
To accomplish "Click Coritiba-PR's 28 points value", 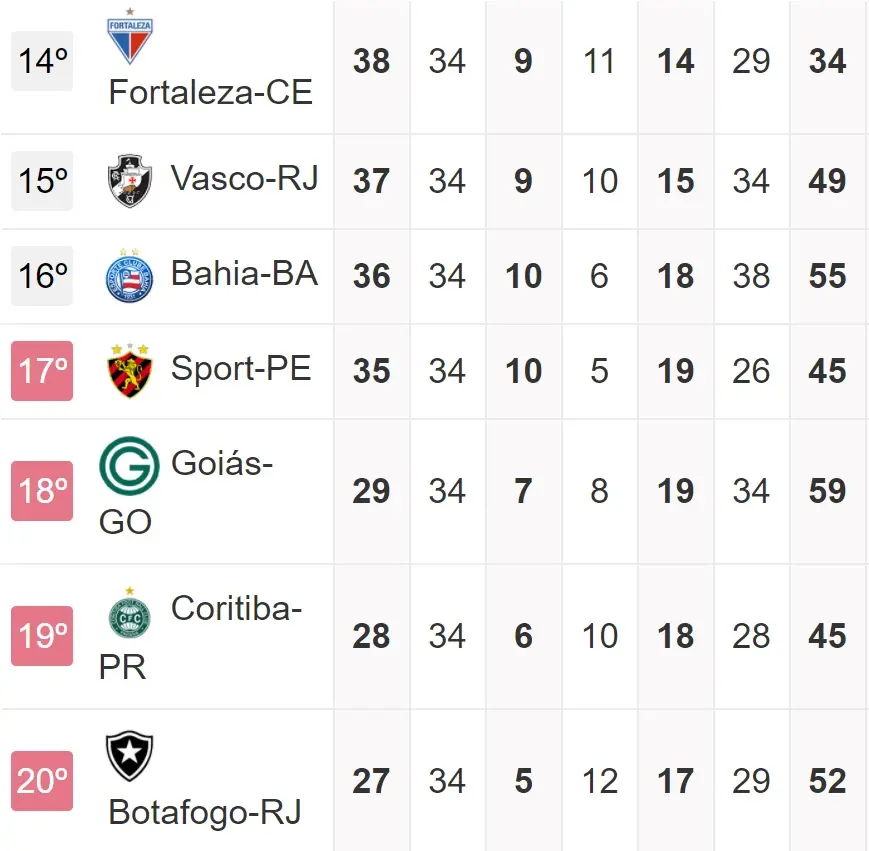I will 371,637.
